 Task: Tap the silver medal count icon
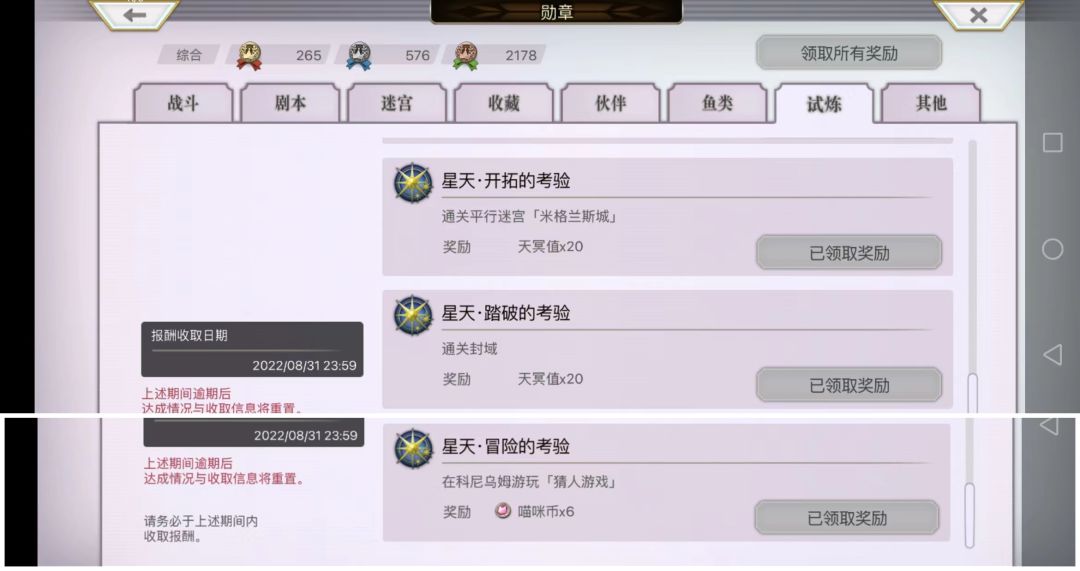tap(359, 55)
